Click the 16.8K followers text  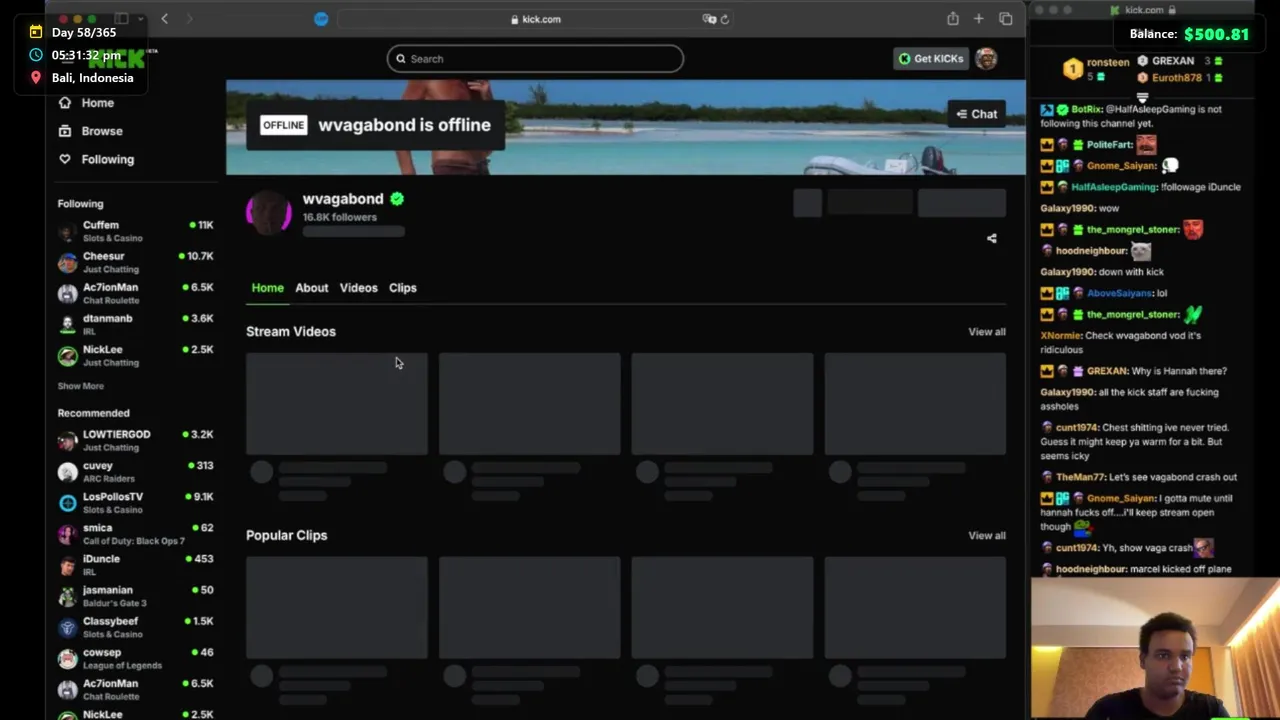coord(340,217)
